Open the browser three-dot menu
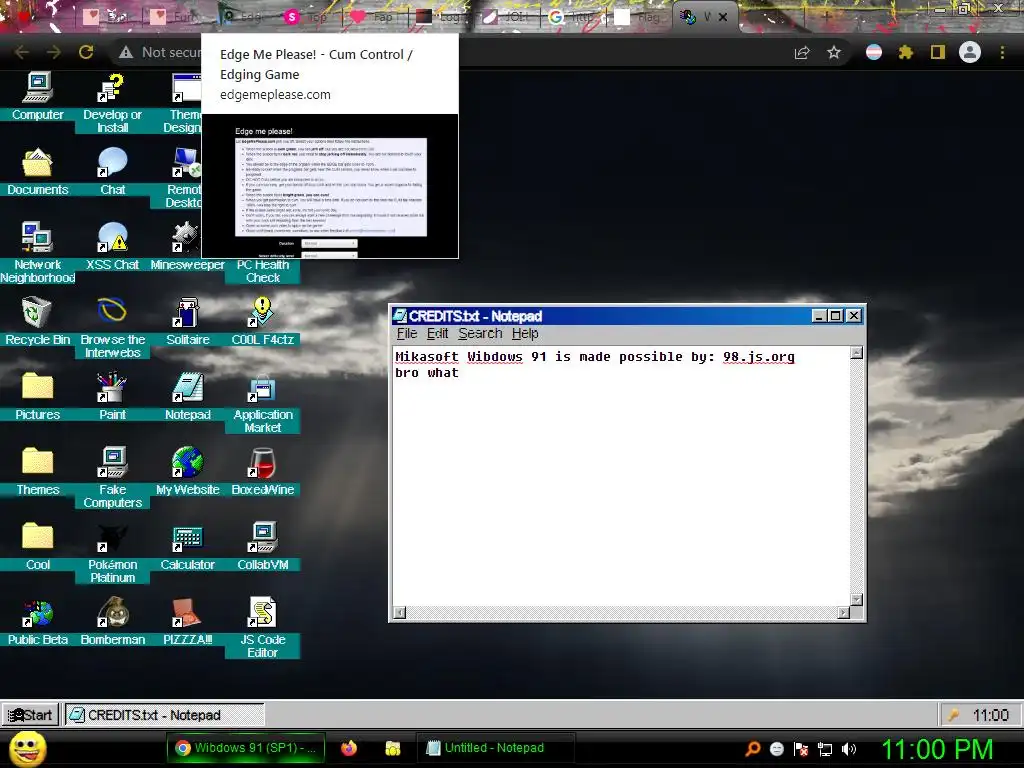 tap(1002, 52)
